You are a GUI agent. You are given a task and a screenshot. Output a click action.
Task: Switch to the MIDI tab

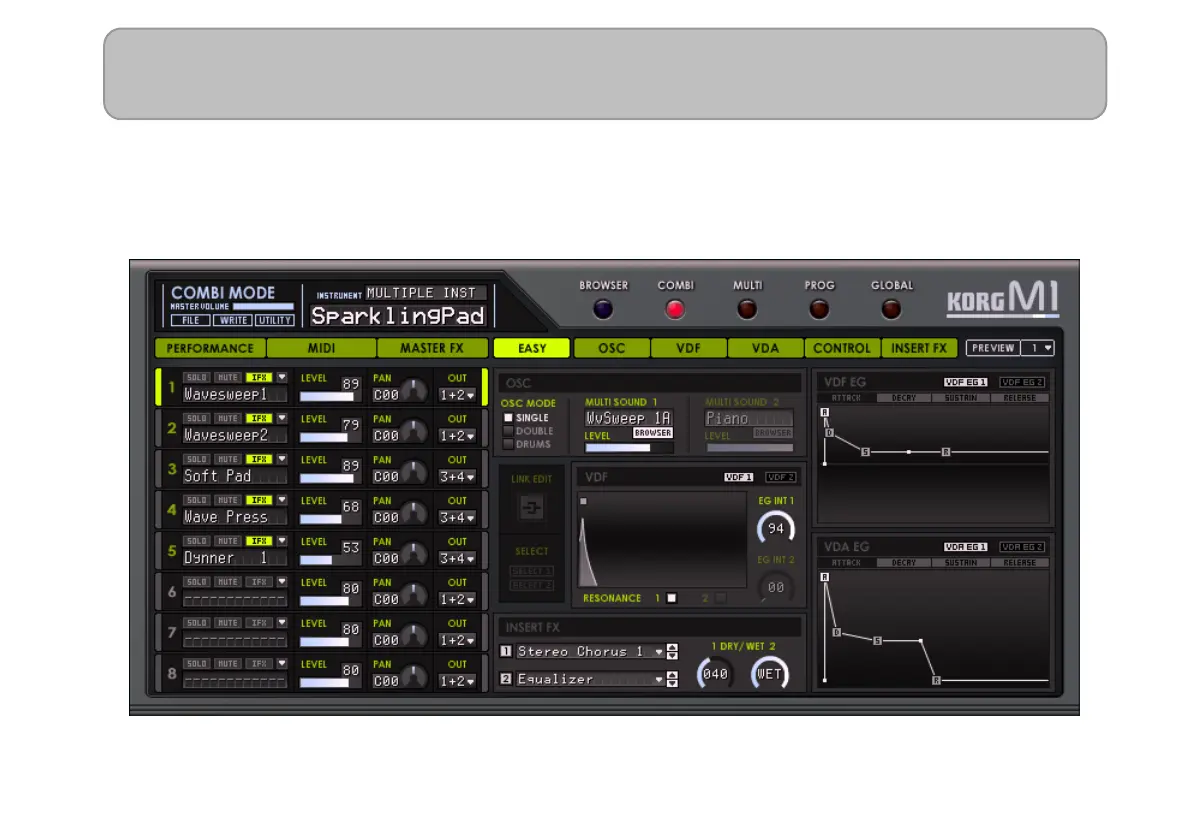pyautogui.click(x=321, y=348)
